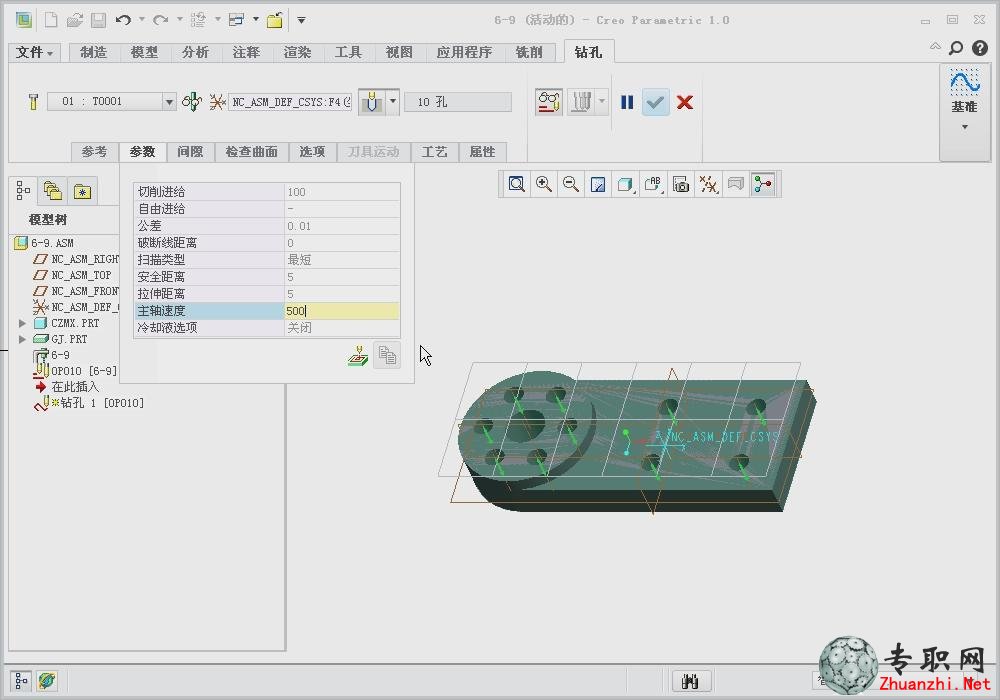Open the 间隙 dashboard tab
Viewport: 1000px width, 700px height.
tap(190, 152)
